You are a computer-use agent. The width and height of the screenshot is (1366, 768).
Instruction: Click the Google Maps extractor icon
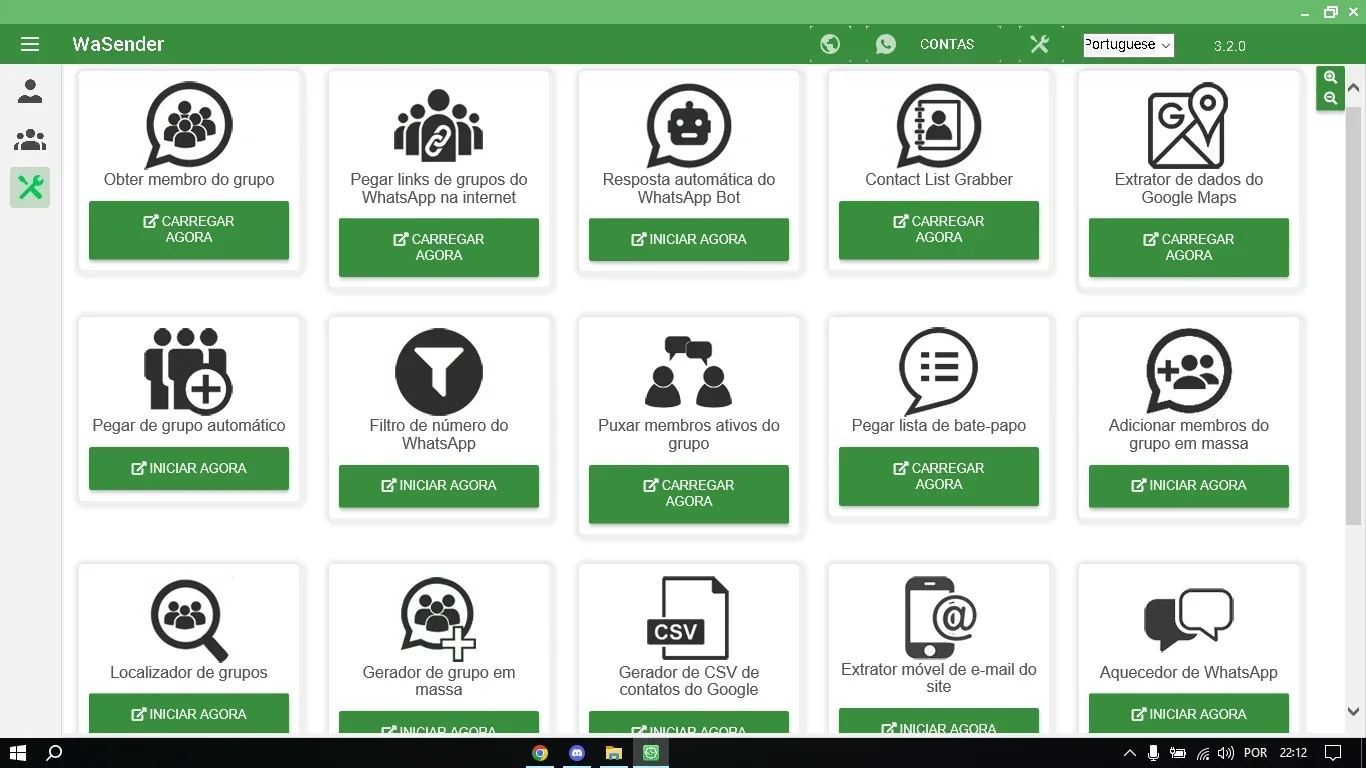point(1188,125)
